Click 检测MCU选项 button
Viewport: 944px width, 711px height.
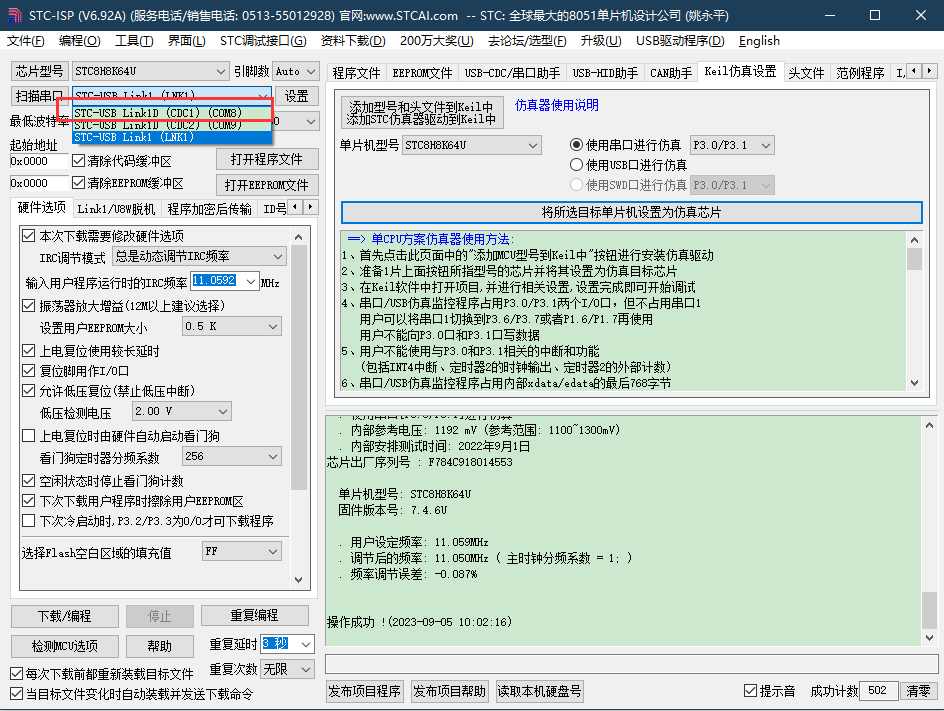[x=64, y=646]
